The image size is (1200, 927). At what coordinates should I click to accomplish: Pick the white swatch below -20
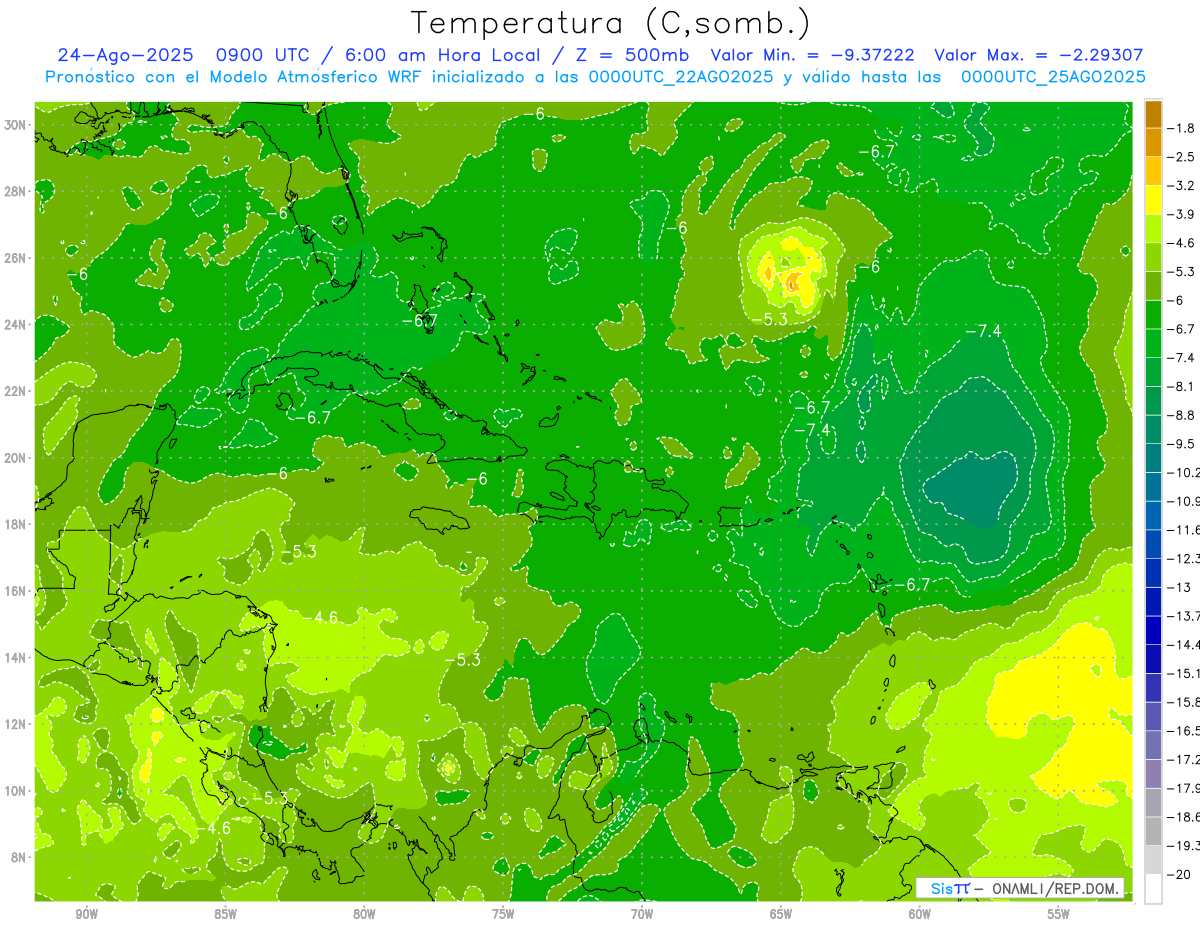(1153, 888)
